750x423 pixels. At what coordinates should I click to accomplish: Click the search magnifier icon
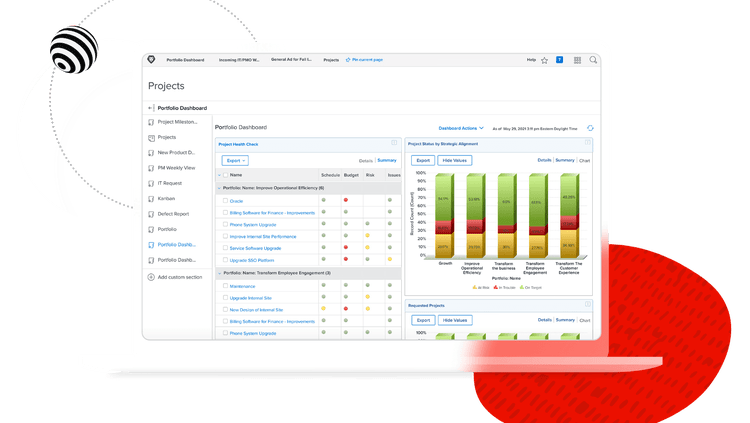click(x=593, y=60)
